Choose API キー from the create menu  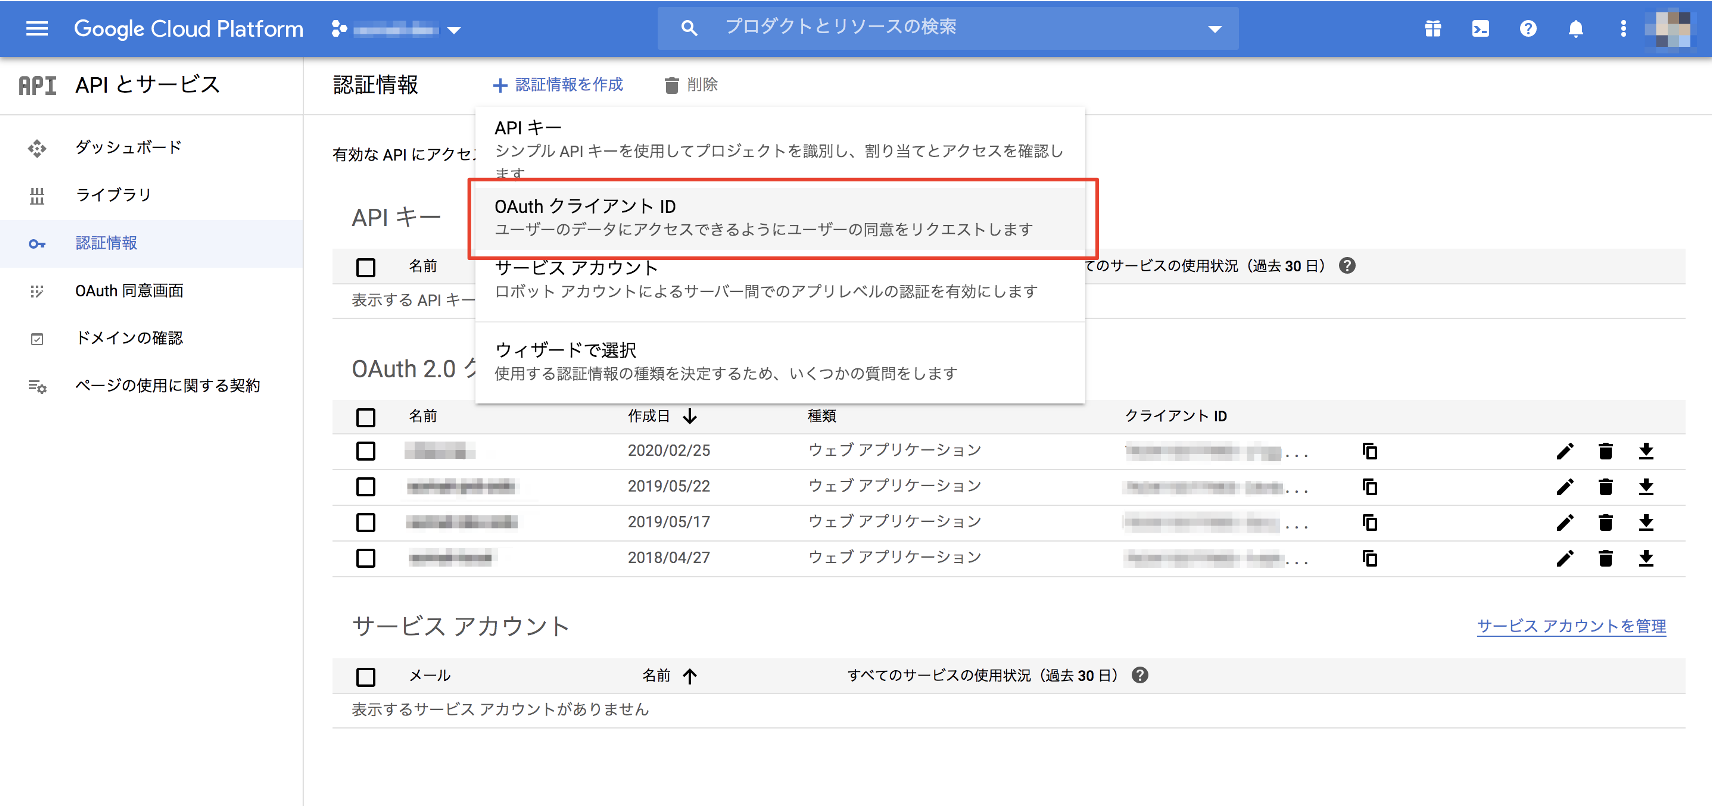tap(780, 150)
